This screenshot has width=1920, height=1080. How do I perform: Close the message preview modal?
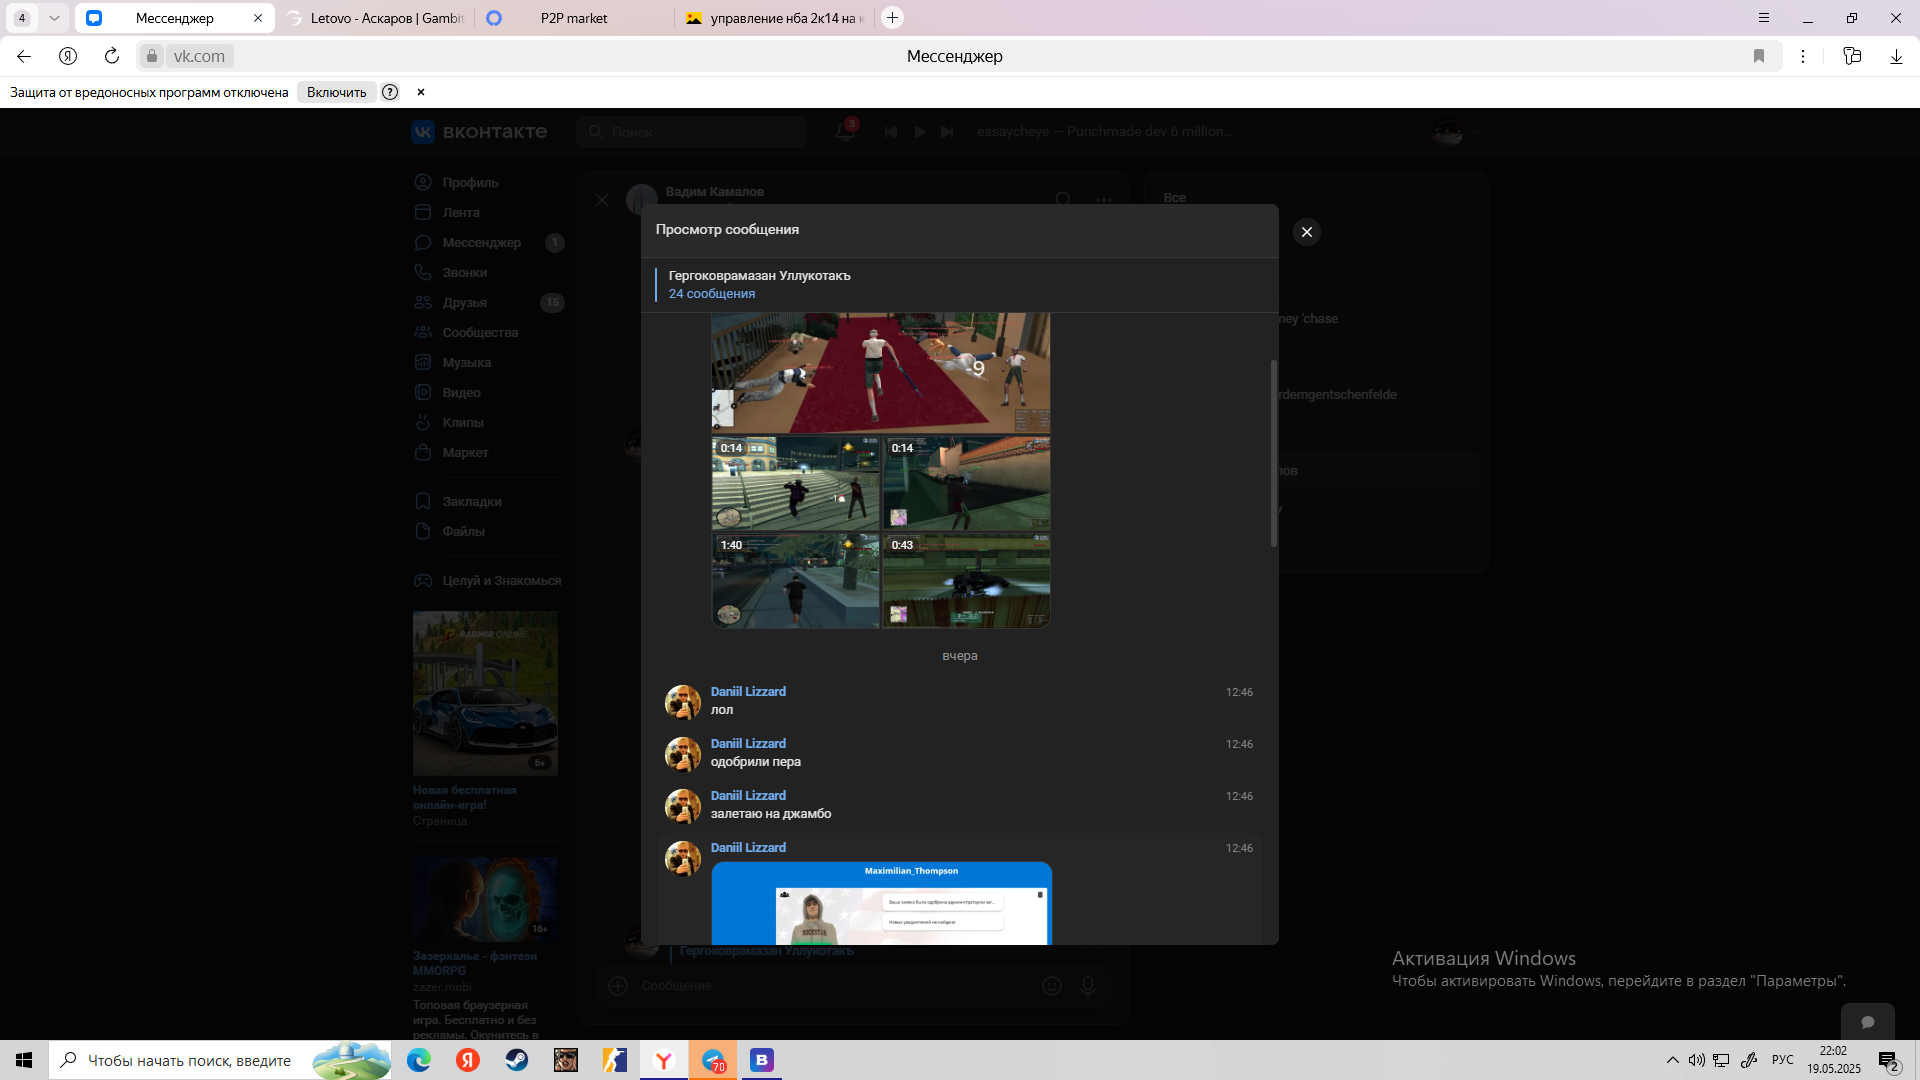click(x=1306, y=232)
